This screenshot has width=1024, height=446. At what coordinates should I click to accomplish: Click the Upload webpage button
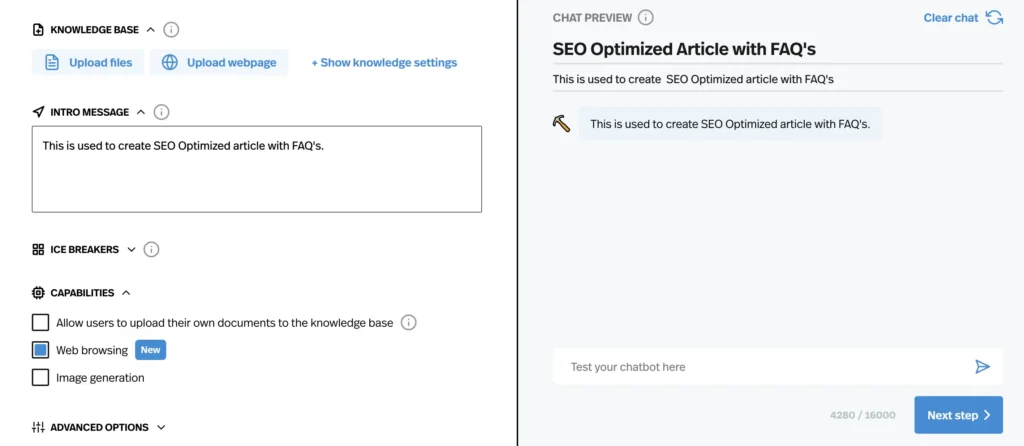[x=219, y=63]
